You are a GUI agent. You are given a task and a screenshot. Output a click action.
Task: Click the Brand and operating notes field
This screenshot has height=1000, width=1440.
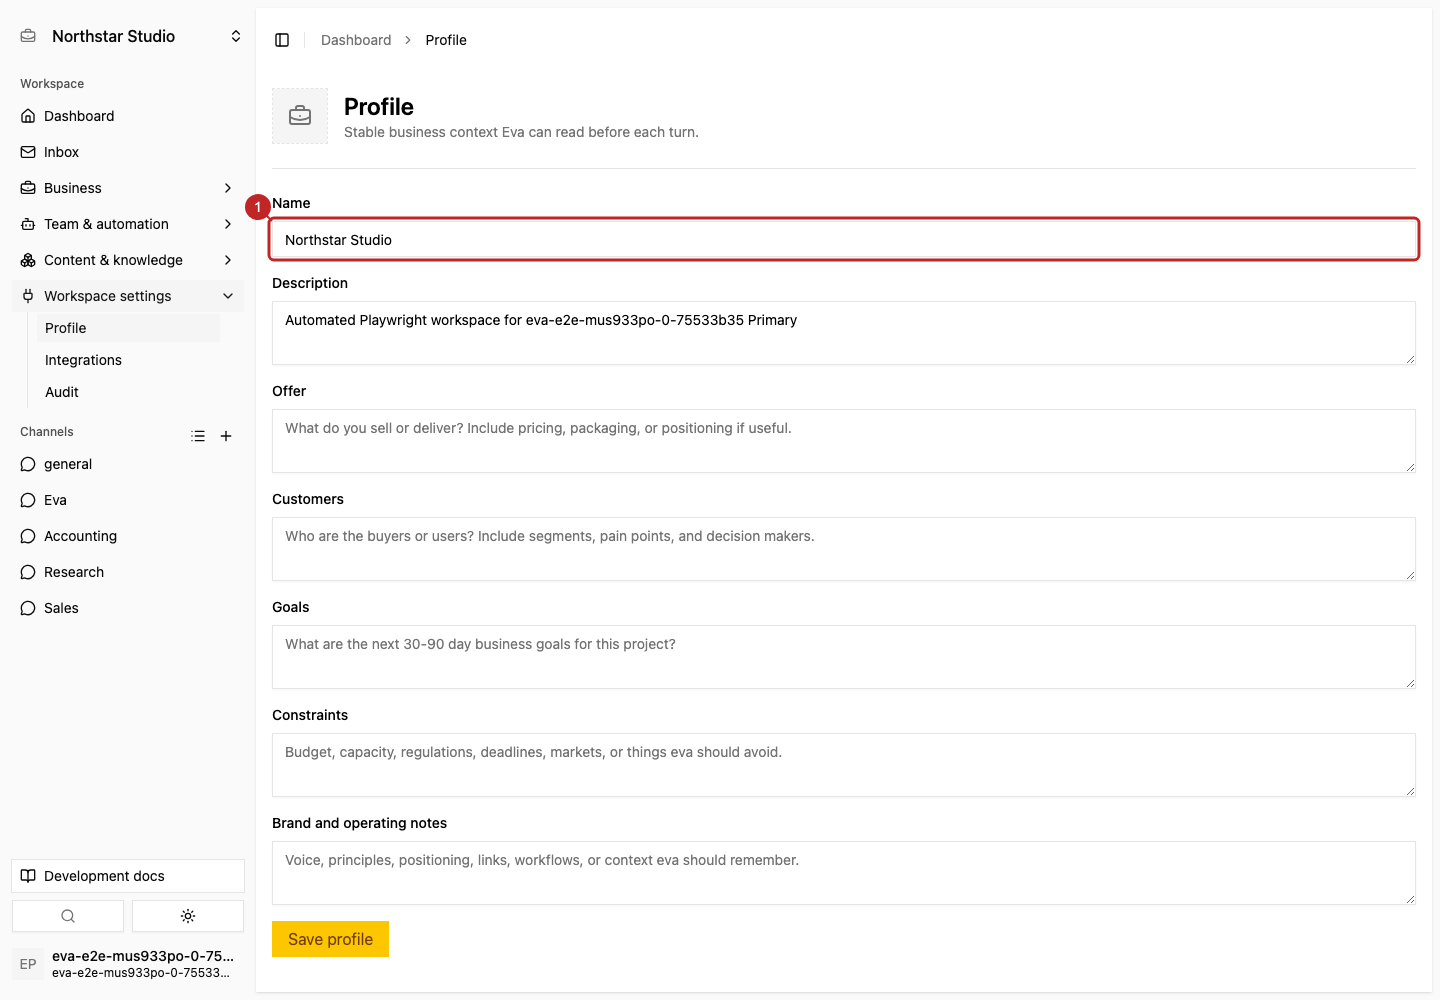click(x=844, y=873)
